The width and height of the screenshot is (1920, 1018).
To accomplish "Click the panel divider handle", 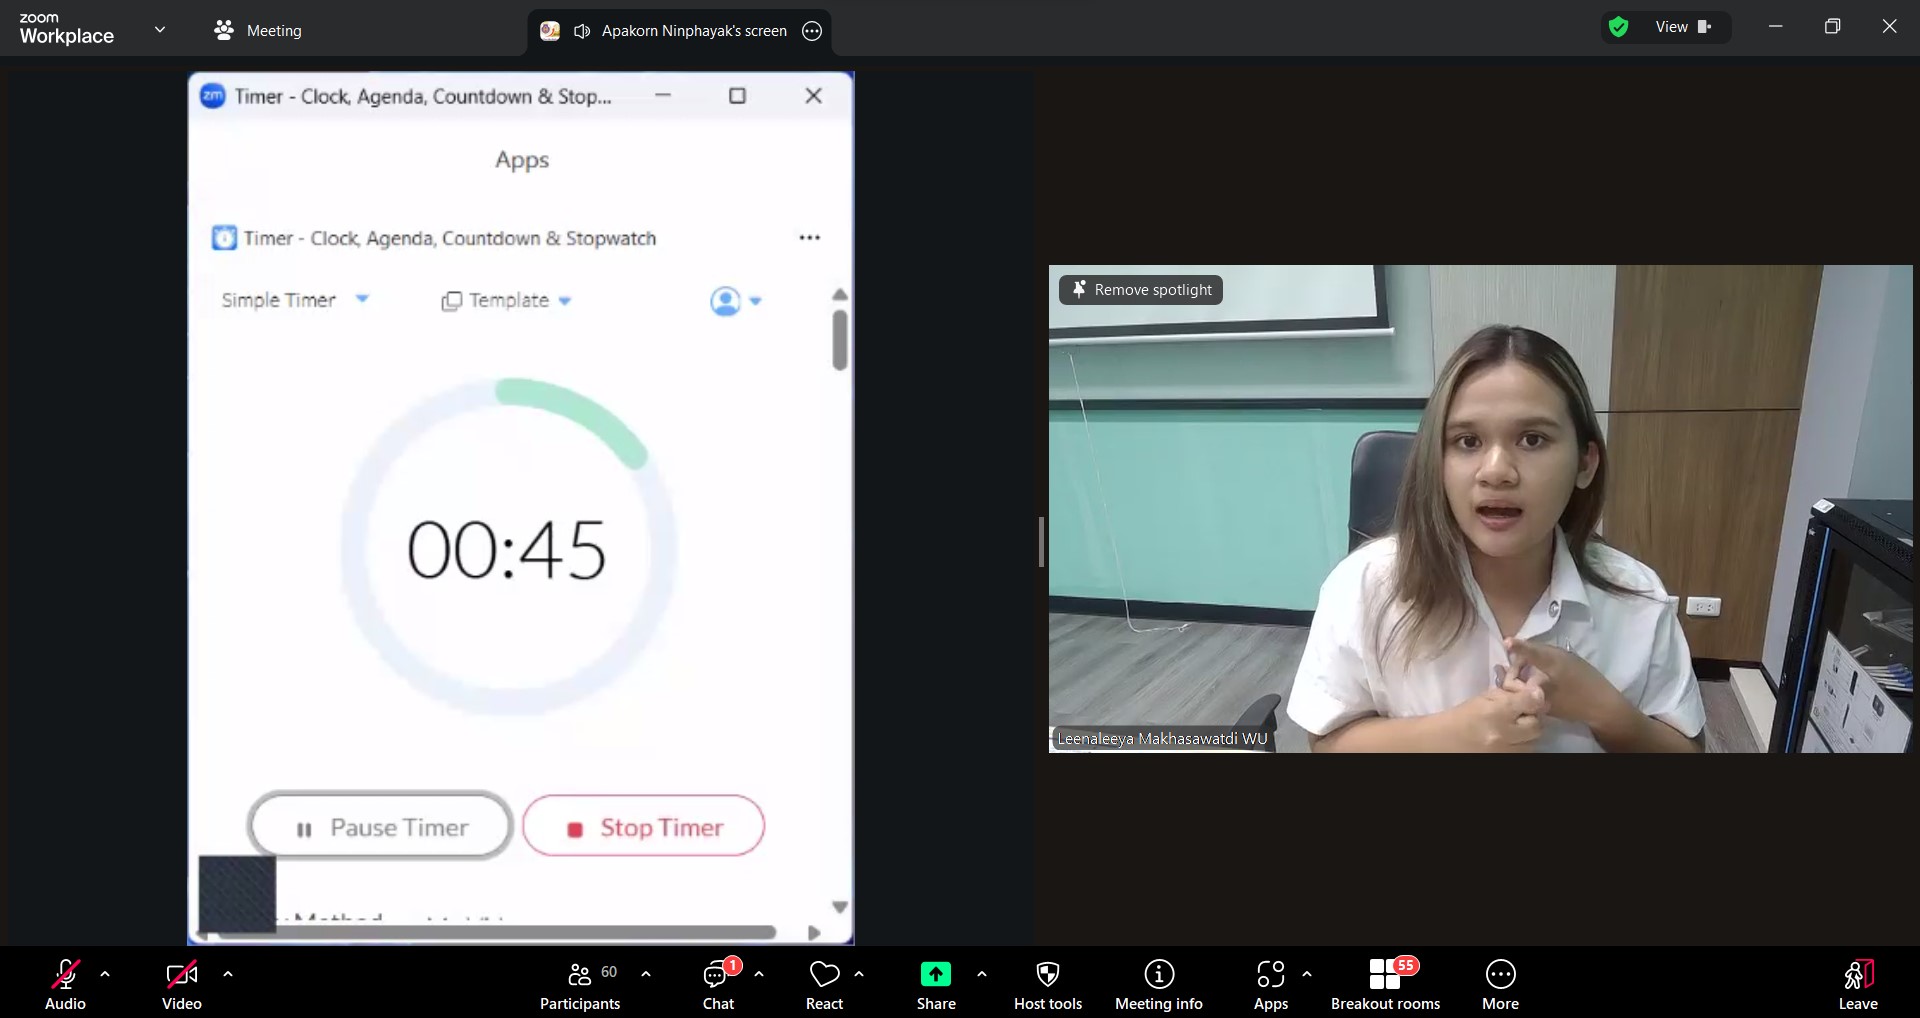I will [x=1041, y=542].
